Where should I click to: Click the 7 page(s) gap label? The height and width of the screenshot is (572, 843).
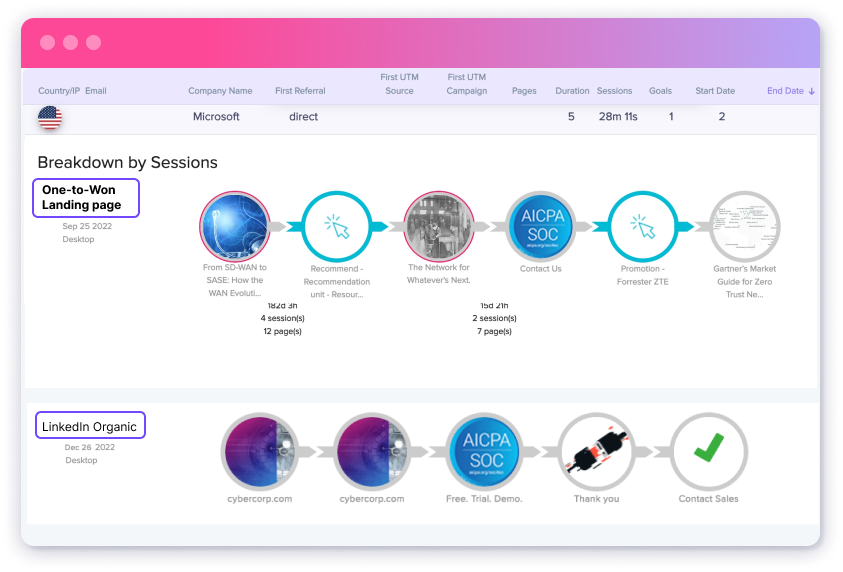494,331
